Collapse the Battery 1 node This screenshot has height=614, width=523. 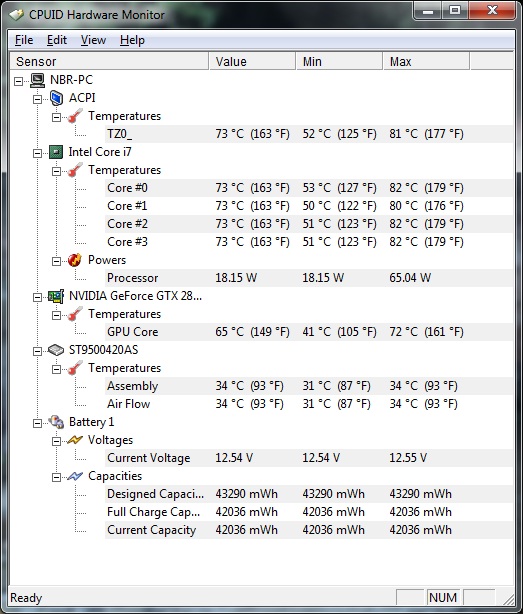click(x=38, y=423)
